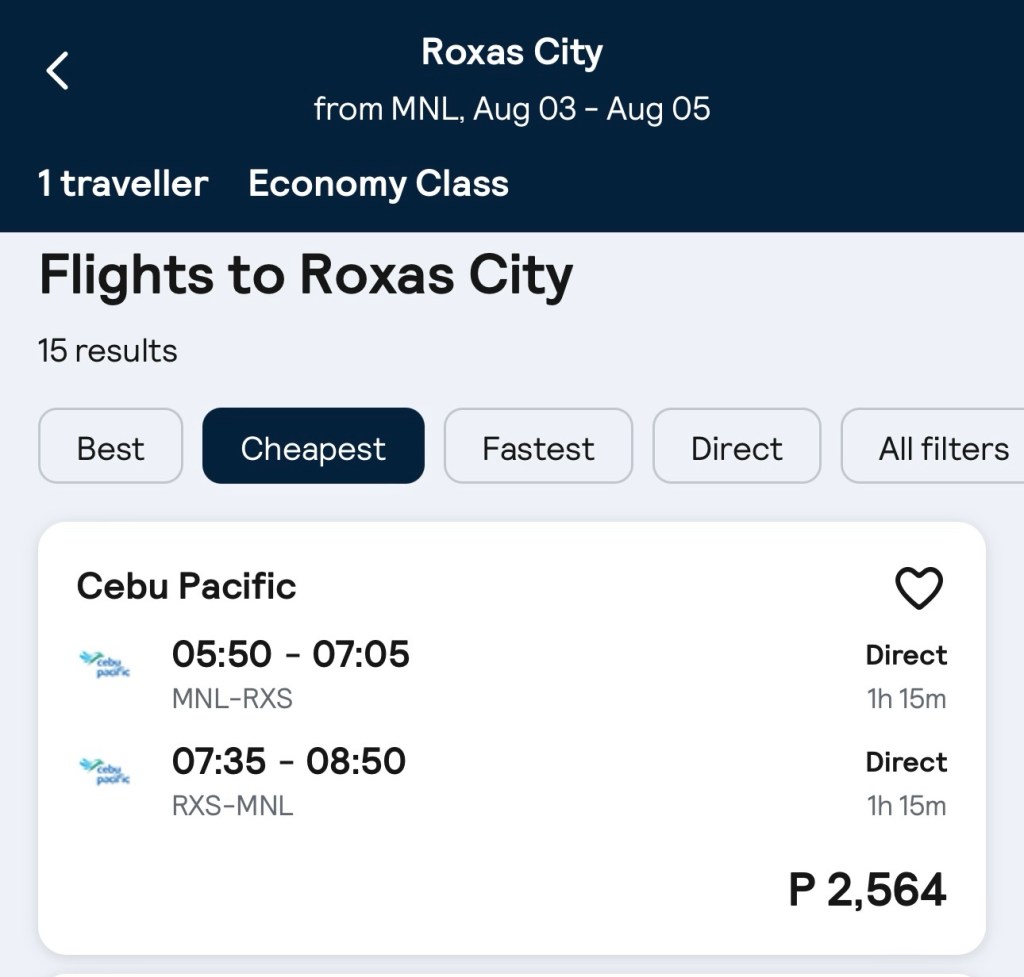The height and width of the screenshot is (977, 1024).
Task: Enable the Direct flights filter
Action: click(x=736, y=446)
